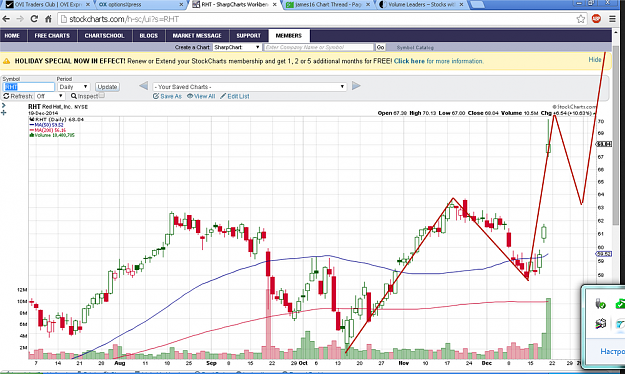The height and width of the screenshot is (374, 625).
Task: Open SUPPORT menu item
Action: coord(248,35)
